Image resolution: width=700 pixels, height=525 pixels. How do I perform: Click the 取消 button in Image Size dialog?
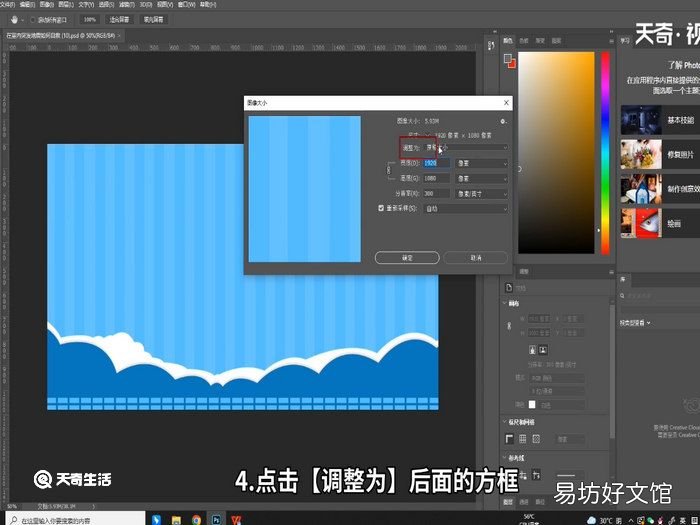tap(476, 258)
